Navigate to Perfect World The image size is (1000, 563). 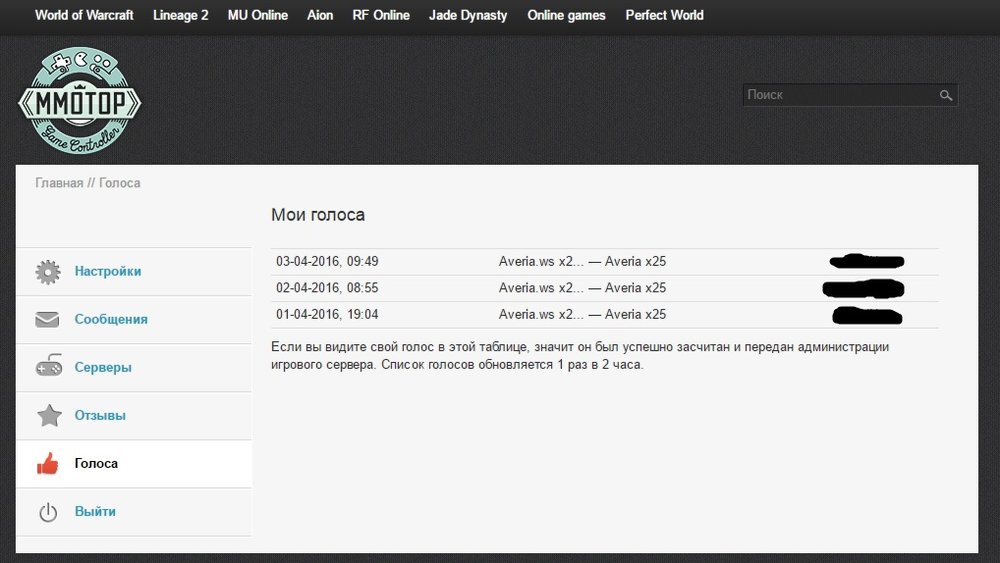point(664,15)
